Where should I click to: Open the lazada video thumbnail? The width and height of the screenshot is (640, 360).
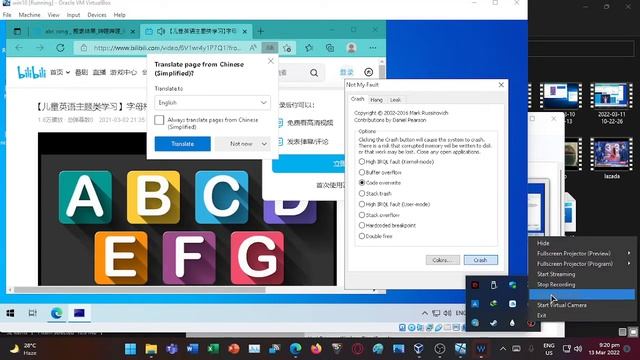(611, 154)
